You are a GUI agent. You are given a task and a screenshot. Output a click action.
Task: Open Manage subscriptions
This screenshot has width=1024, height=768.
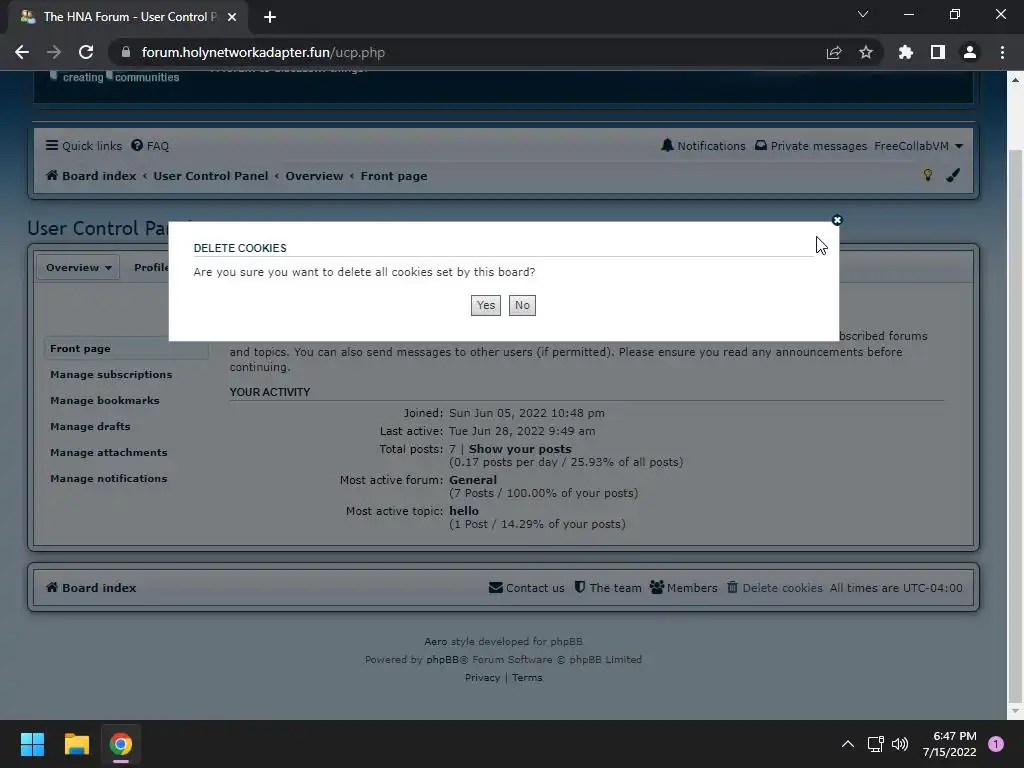[111, 375]
